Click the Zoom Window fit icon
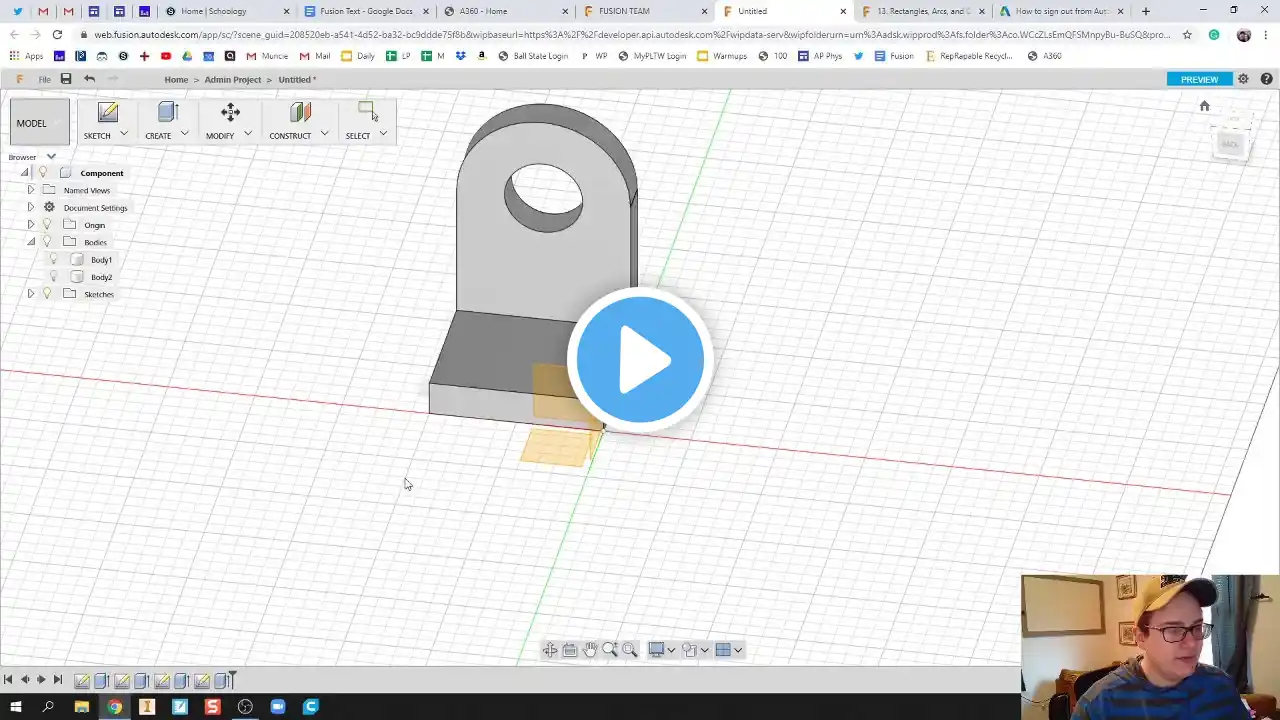 click(630, 650)
